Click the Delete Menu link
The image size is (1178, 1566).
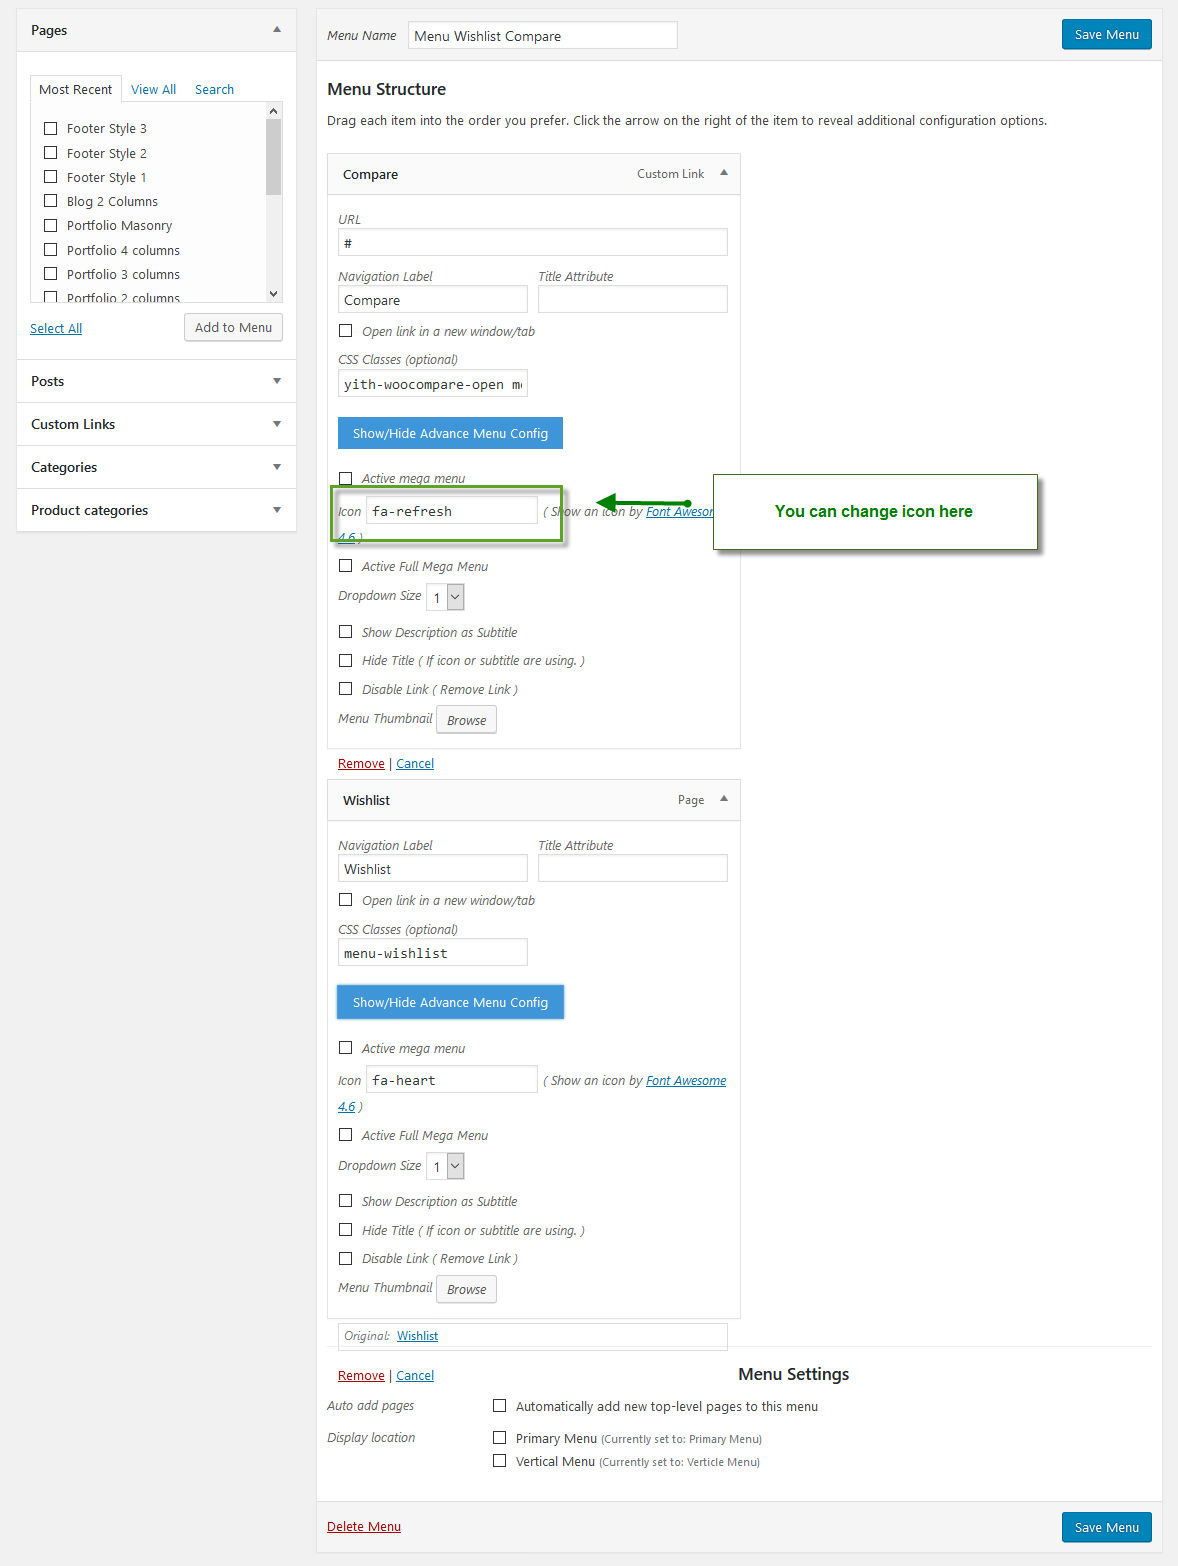coord(364,1526)
